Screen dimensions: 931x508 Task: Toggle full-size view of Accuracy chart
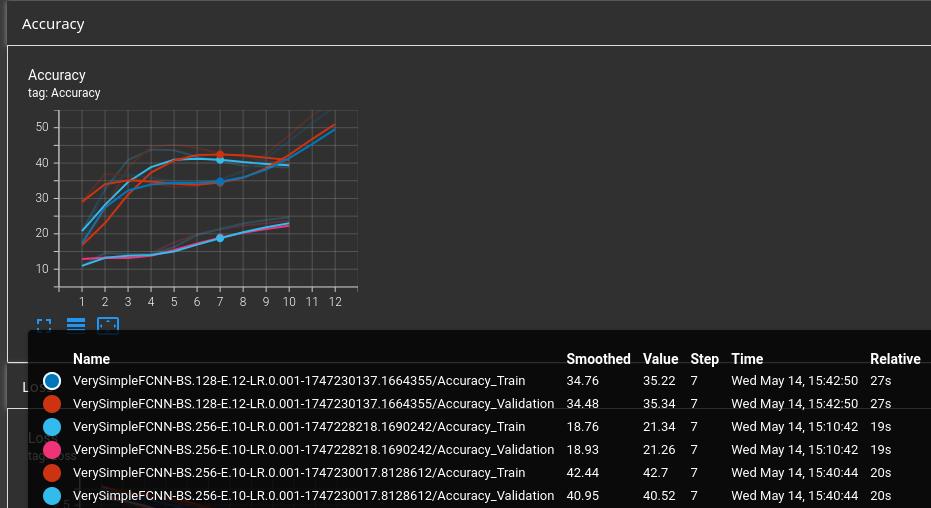pos(44,325)
